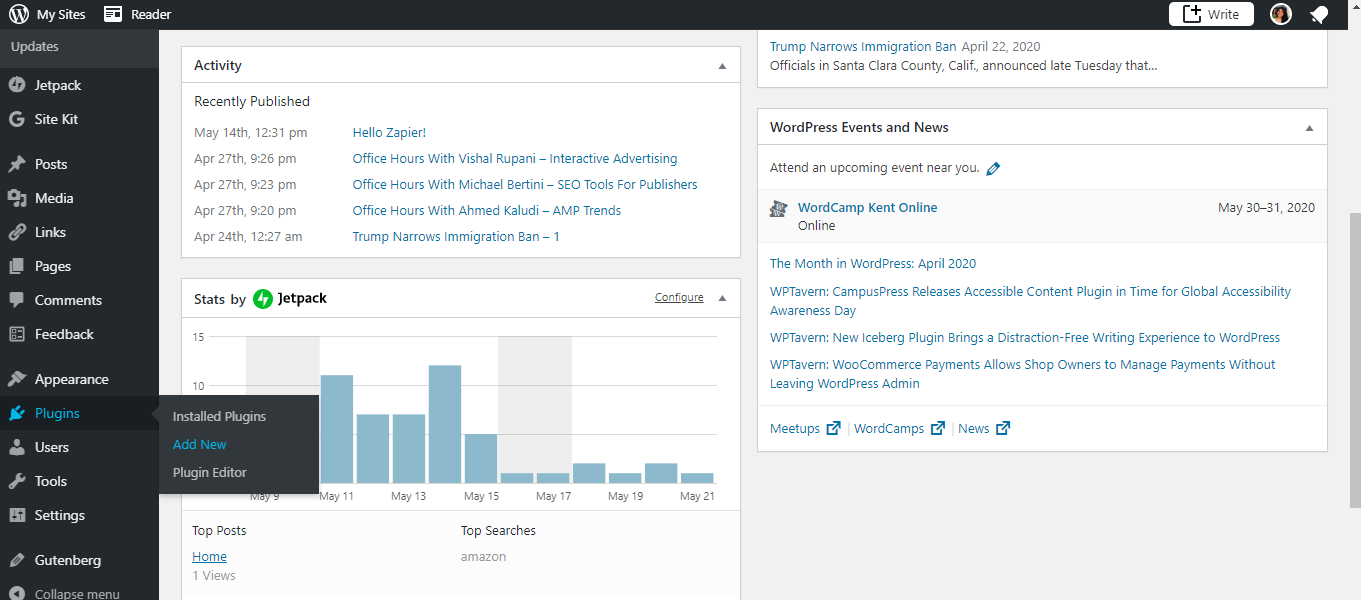Collapse WordPress Events and News widget
1361x600 pixels.
(1309, 128)
